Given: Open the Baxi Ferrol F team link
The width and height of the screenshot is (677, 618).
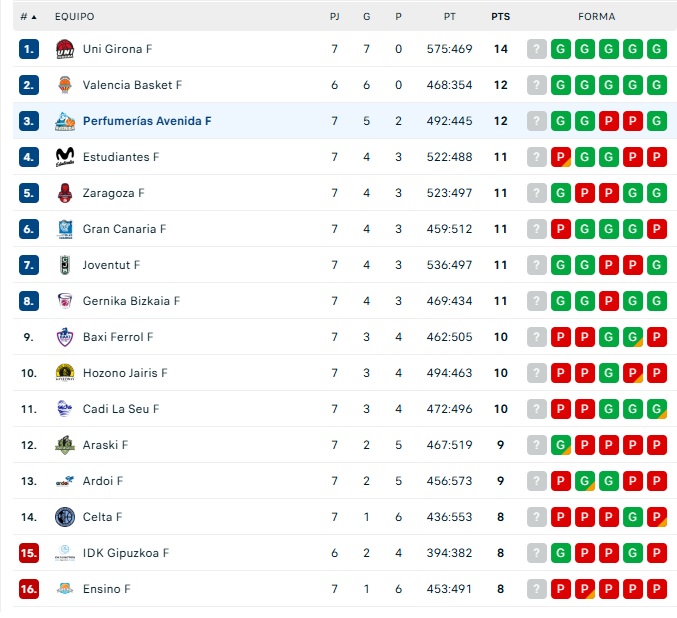Looking at the screenshot, I should (x=118, y=337).
